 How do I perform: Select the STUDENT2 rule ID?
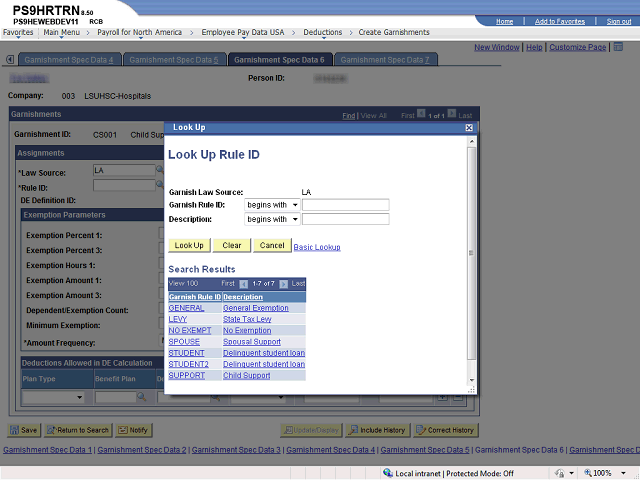click(x=189, y=364)
